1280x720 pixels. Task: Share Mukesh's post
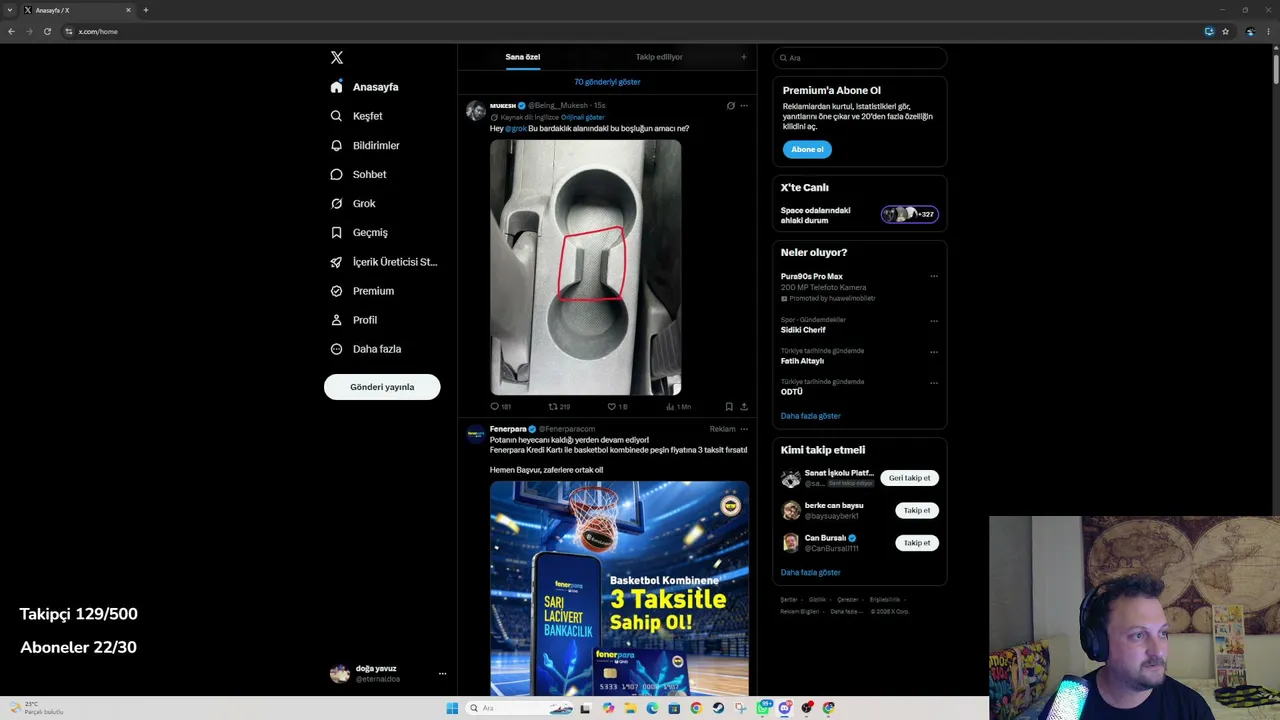pos(744,407)
